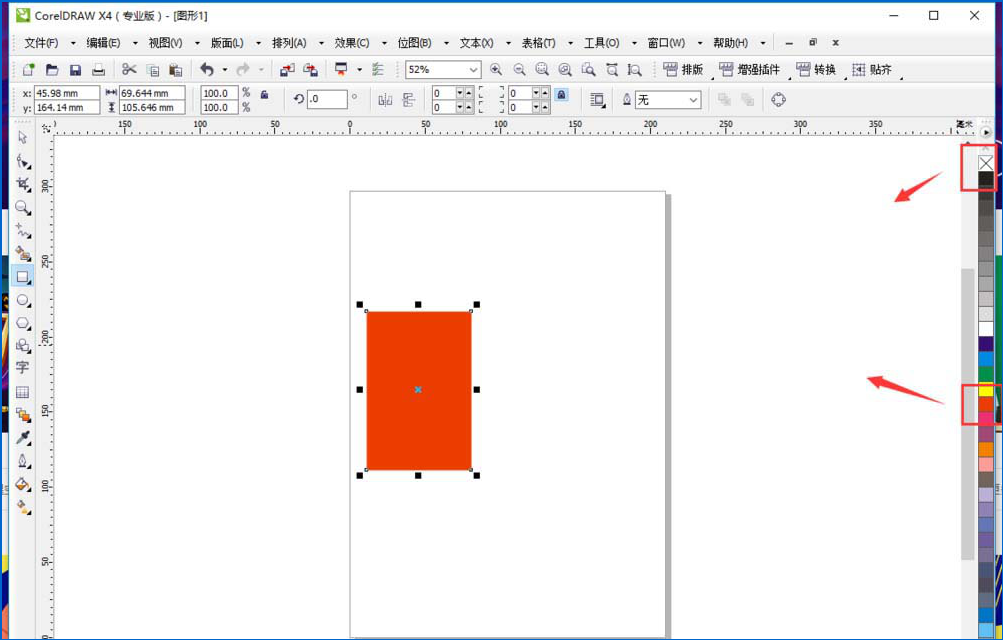Toggle the lock ratio padlock
Screen dimensions: 1003x640
264,94
